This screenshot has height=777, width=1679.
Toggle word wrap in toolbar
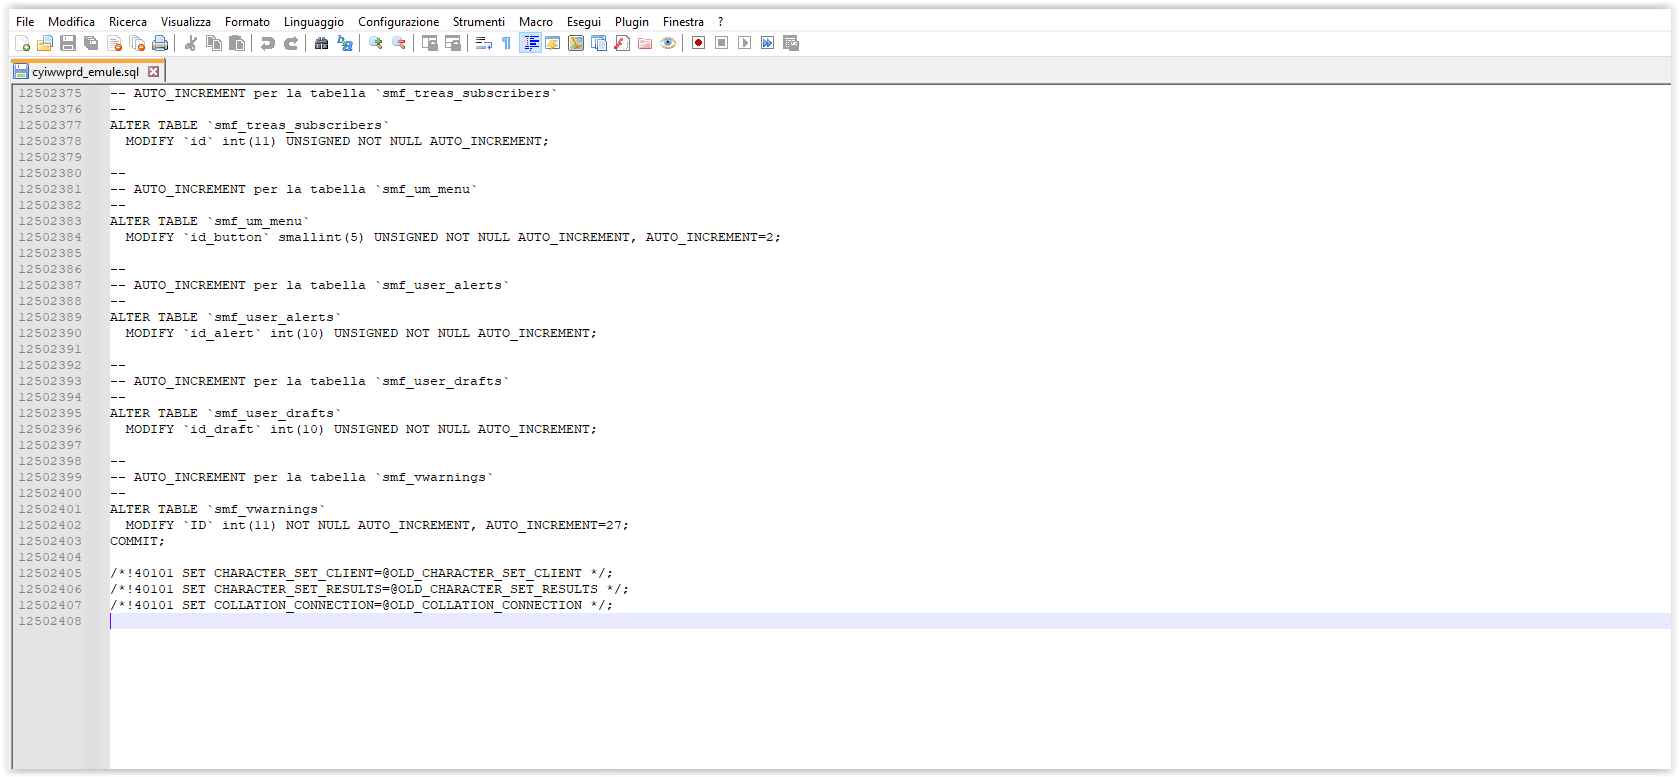[x=483, y=43]
